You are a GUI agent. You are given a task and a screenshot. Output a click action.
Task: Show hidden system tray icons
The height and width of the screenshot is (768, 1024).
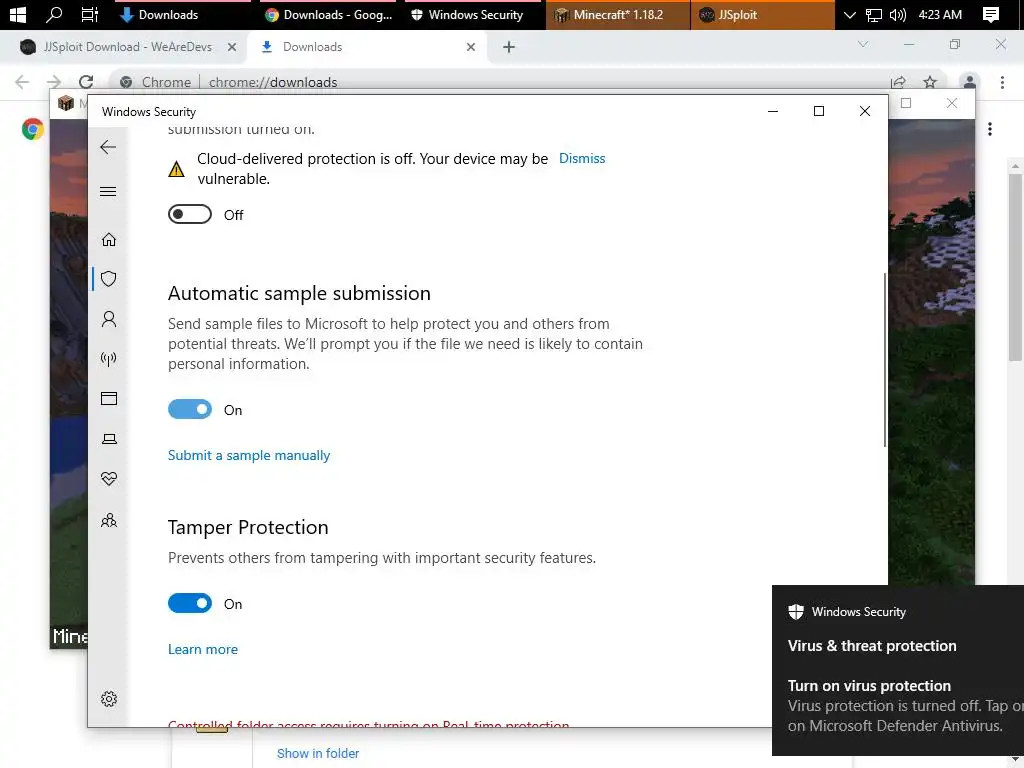tap(849, 14)
